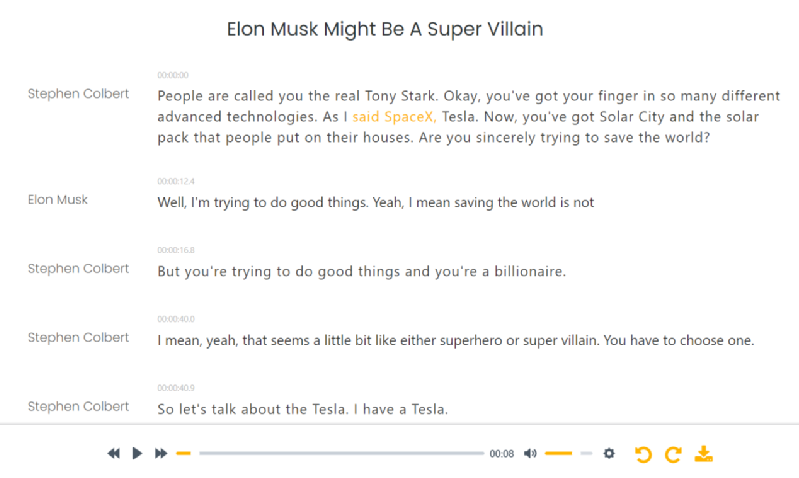Click the 00:08 elapsed time display

point(501,454)
